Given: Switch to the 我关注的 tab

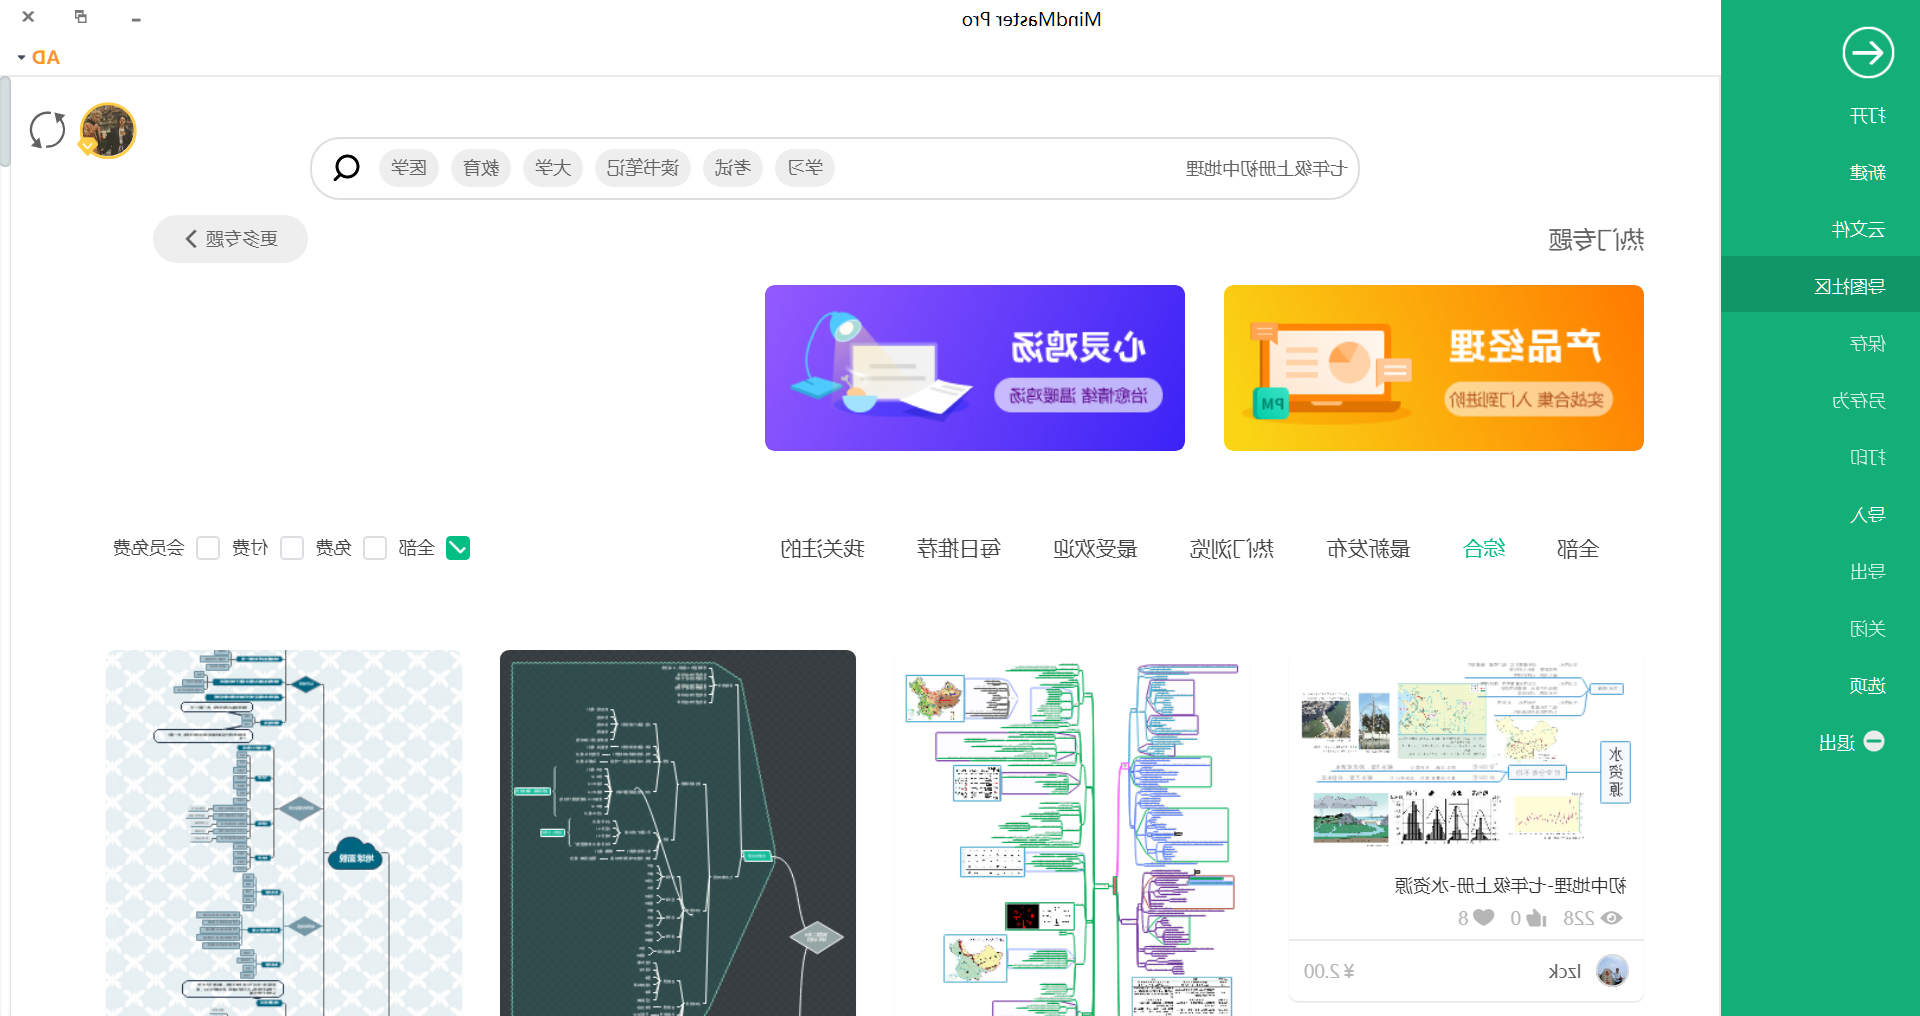Looking at the screenshot, I should pyautogui.click(x=822, y=548).
